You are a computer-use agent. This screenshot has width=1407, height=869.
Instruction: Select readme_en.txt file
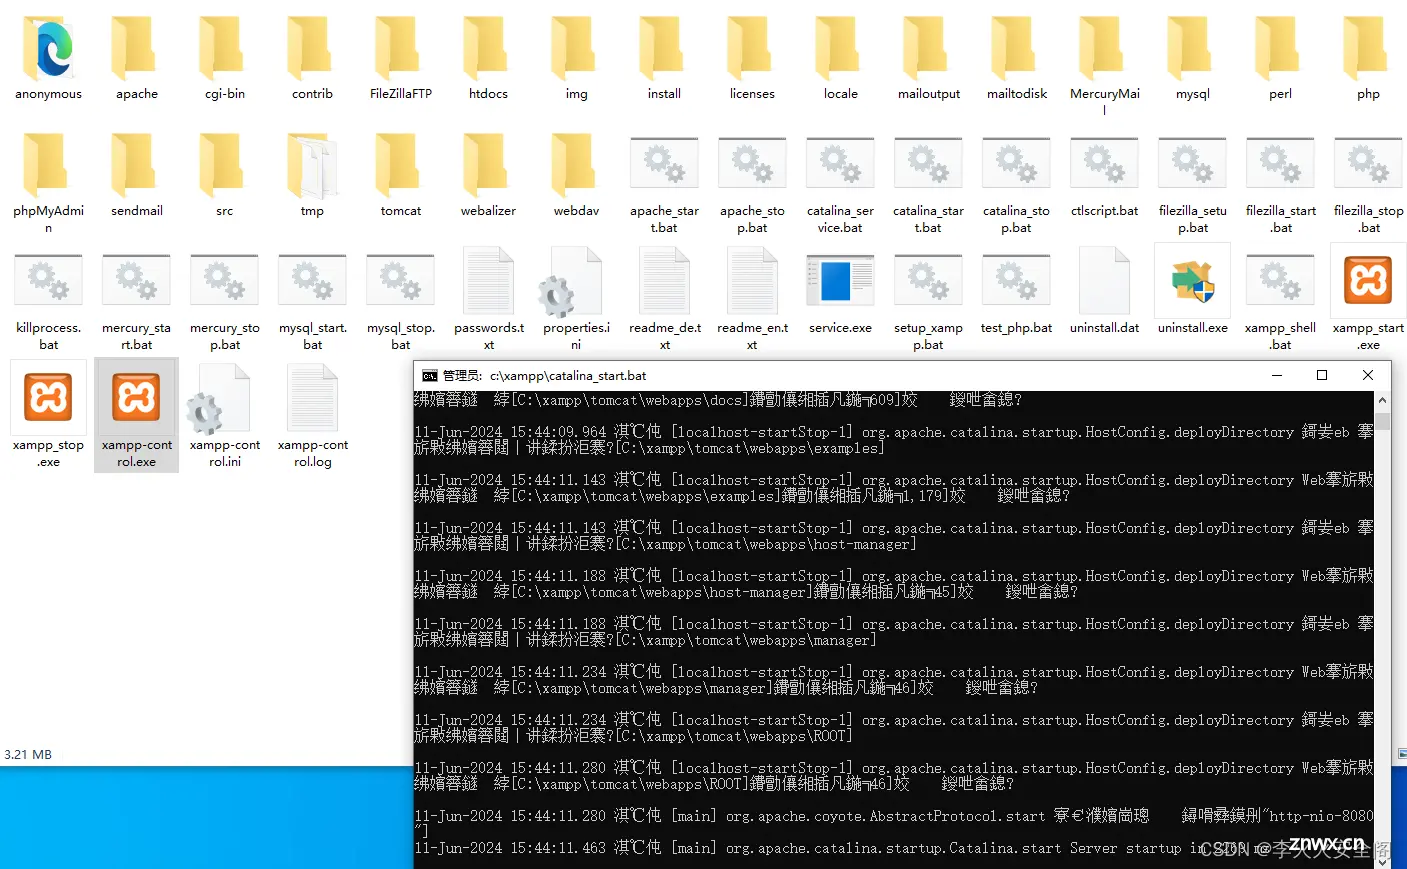tap(752, 300)
